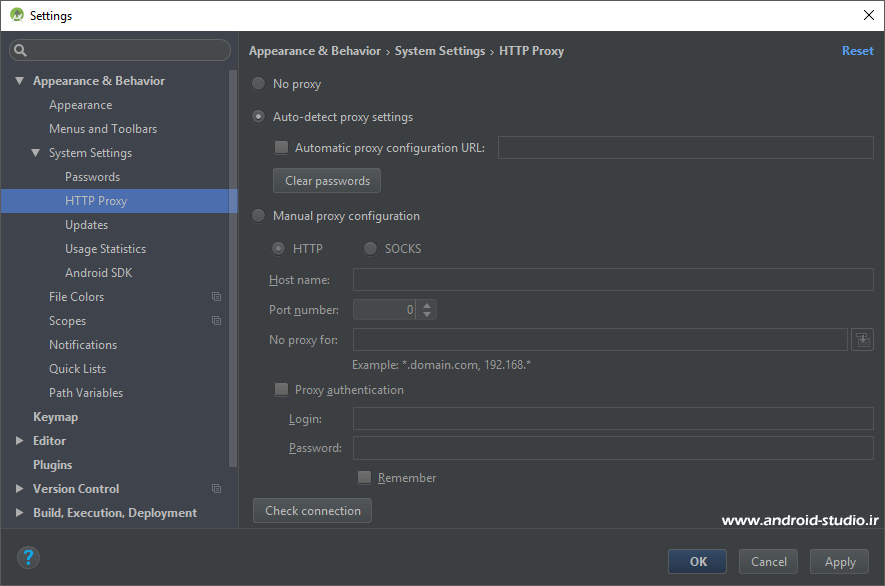
Task: Click the Check connection button
Action: (x=312, y=510)
